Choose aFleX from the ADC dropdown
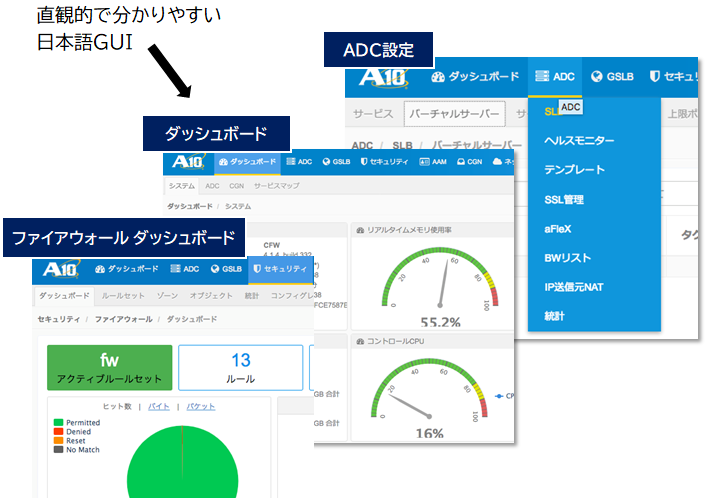 pyautogui.click(x=558, y=229)
